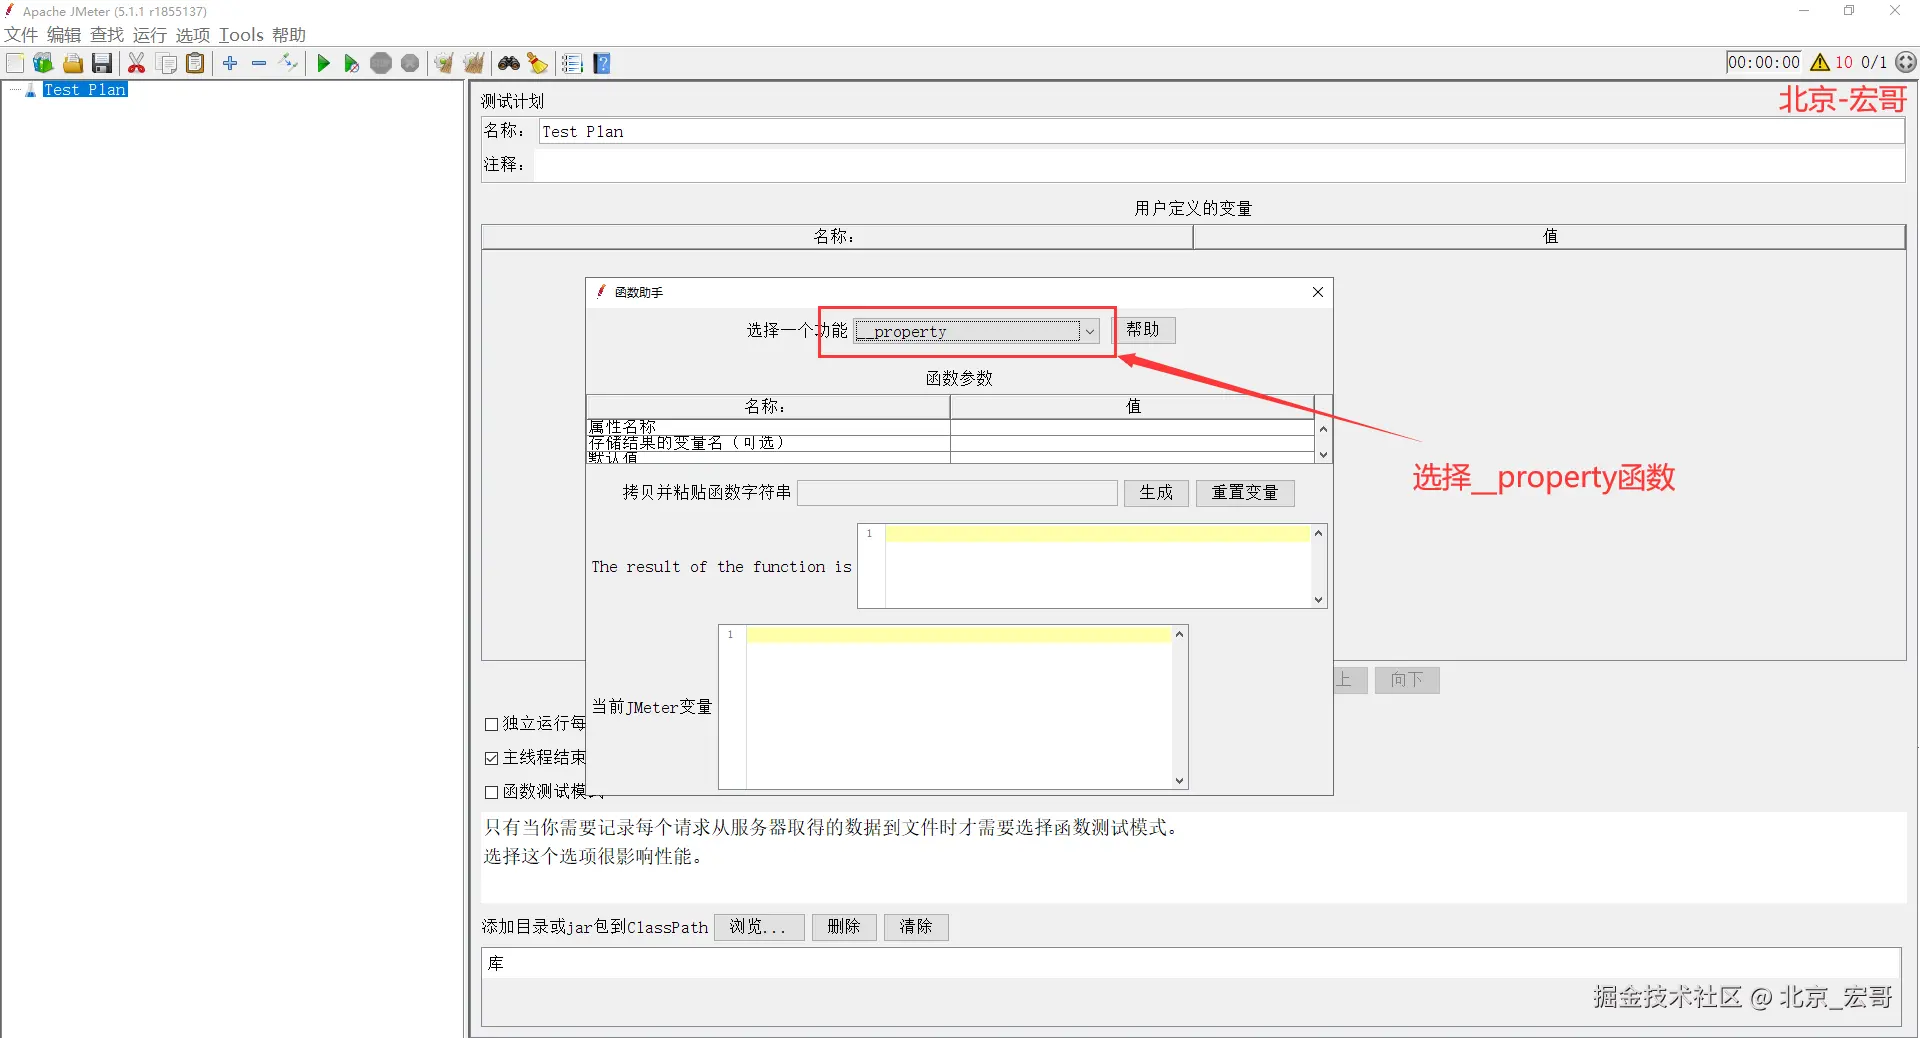Open the 文件 menu

coord(21,35)
